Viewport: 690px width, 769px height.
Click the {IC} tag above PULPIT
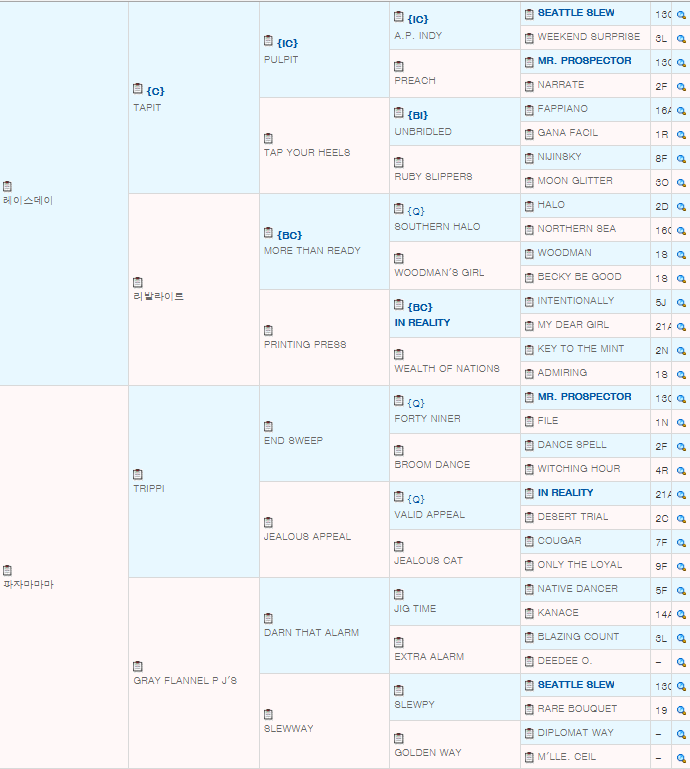click(287, 43)
